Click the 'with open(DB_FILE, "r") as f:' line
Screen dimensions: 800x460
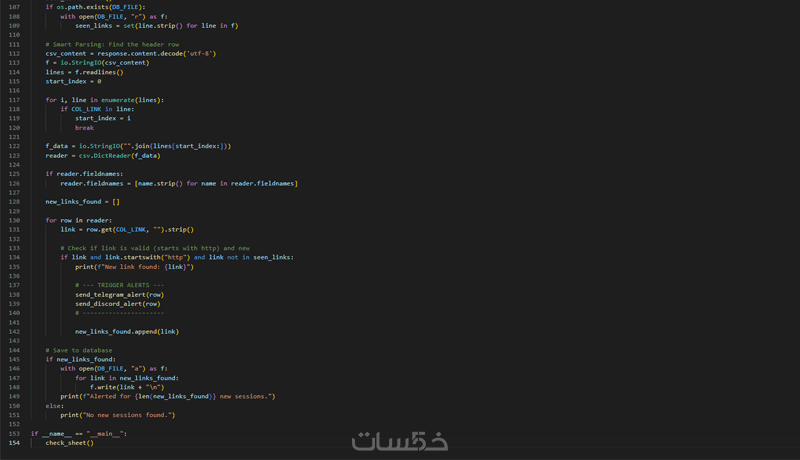click(x=114, y=16)
